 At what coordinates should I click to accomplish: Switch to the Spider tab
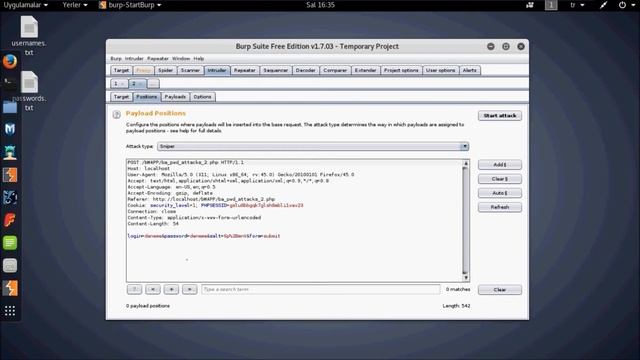coord(165,70)
